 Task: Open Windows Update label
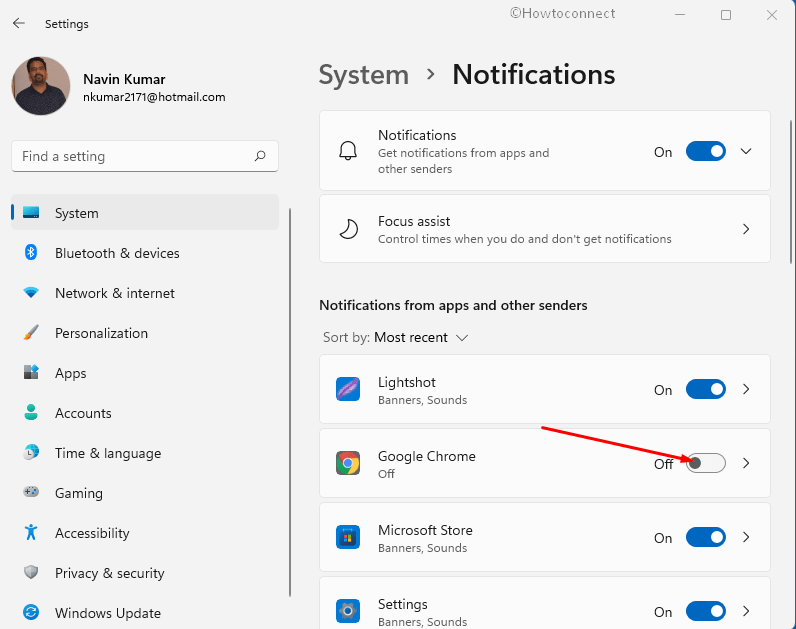click(x=108, y=613)
